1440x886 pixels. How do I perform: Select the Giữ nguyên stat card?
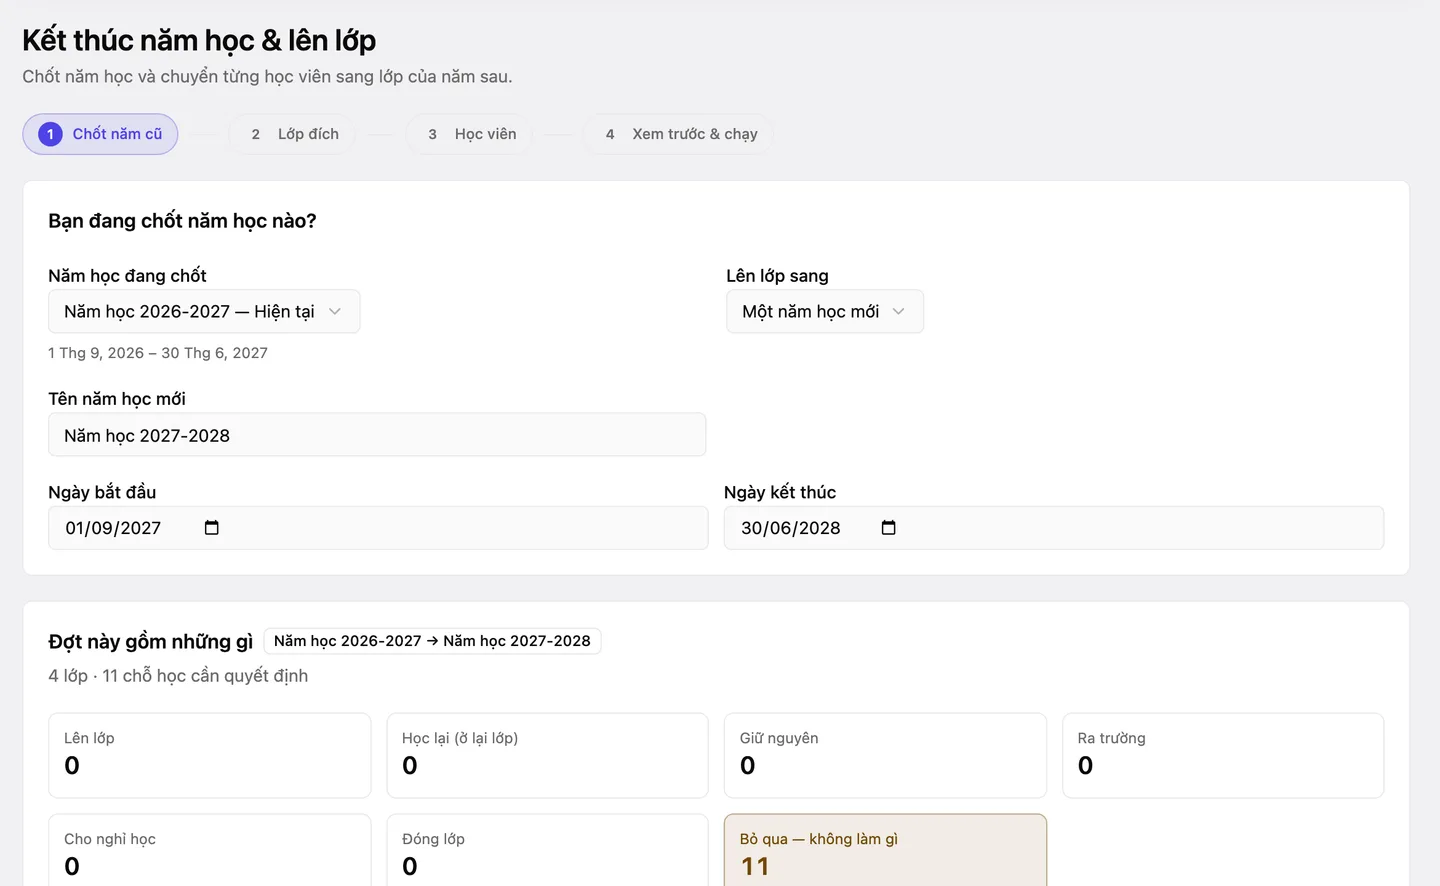(885, 755)
